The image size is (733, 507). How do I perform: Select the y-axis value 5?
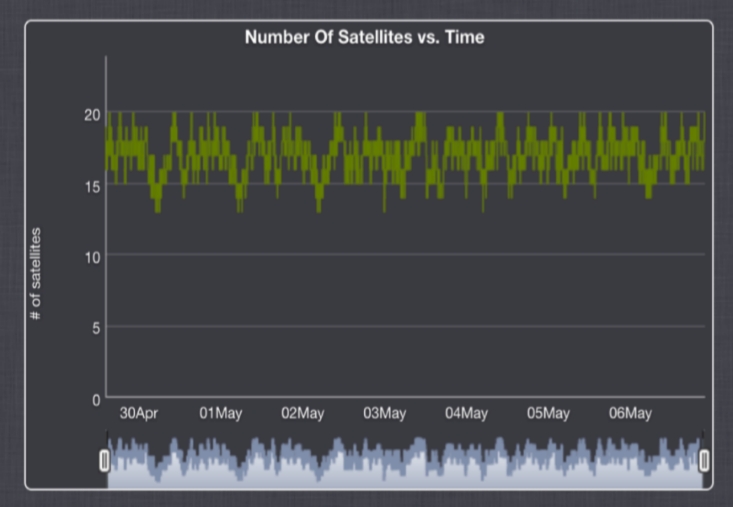(95, 328)
